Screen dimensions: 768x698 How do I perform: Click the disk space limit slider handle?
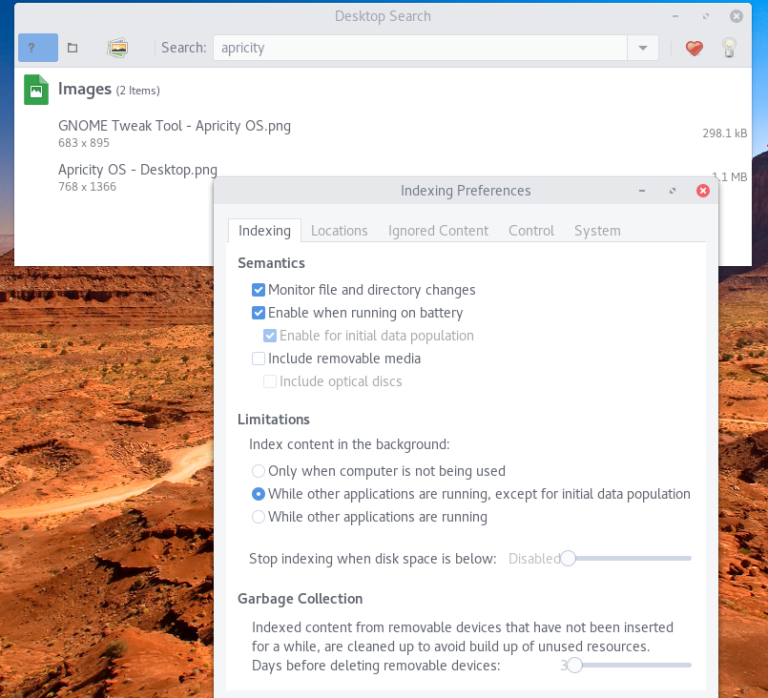(x=568, y=558)
